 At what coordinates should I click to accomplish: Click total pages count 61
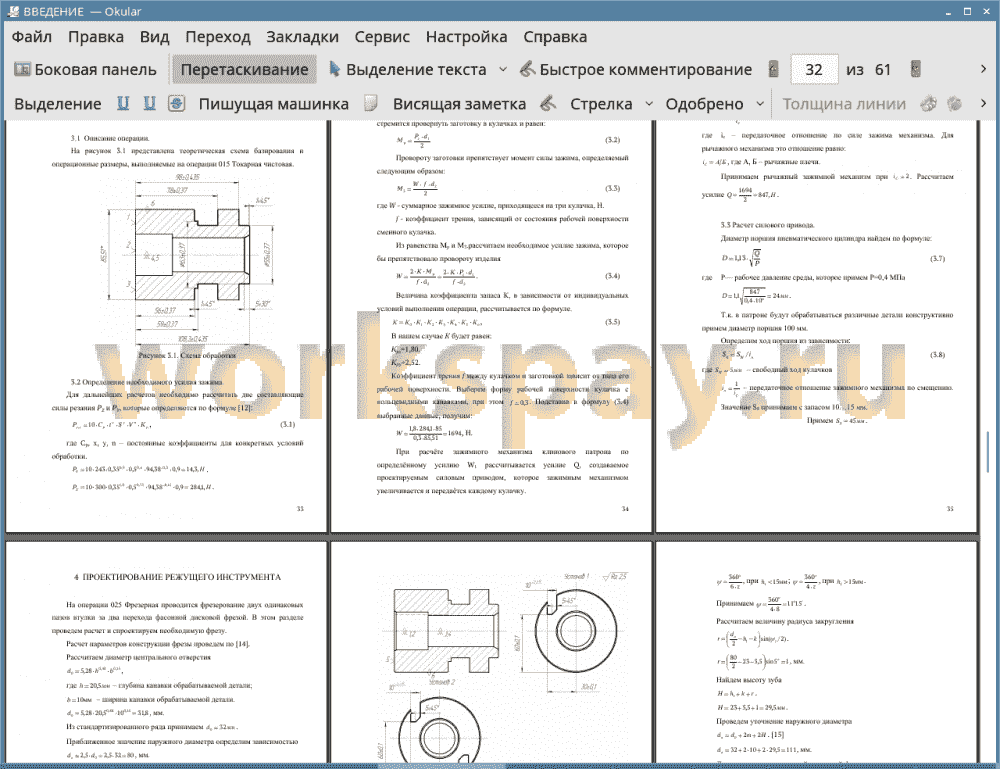883,70
